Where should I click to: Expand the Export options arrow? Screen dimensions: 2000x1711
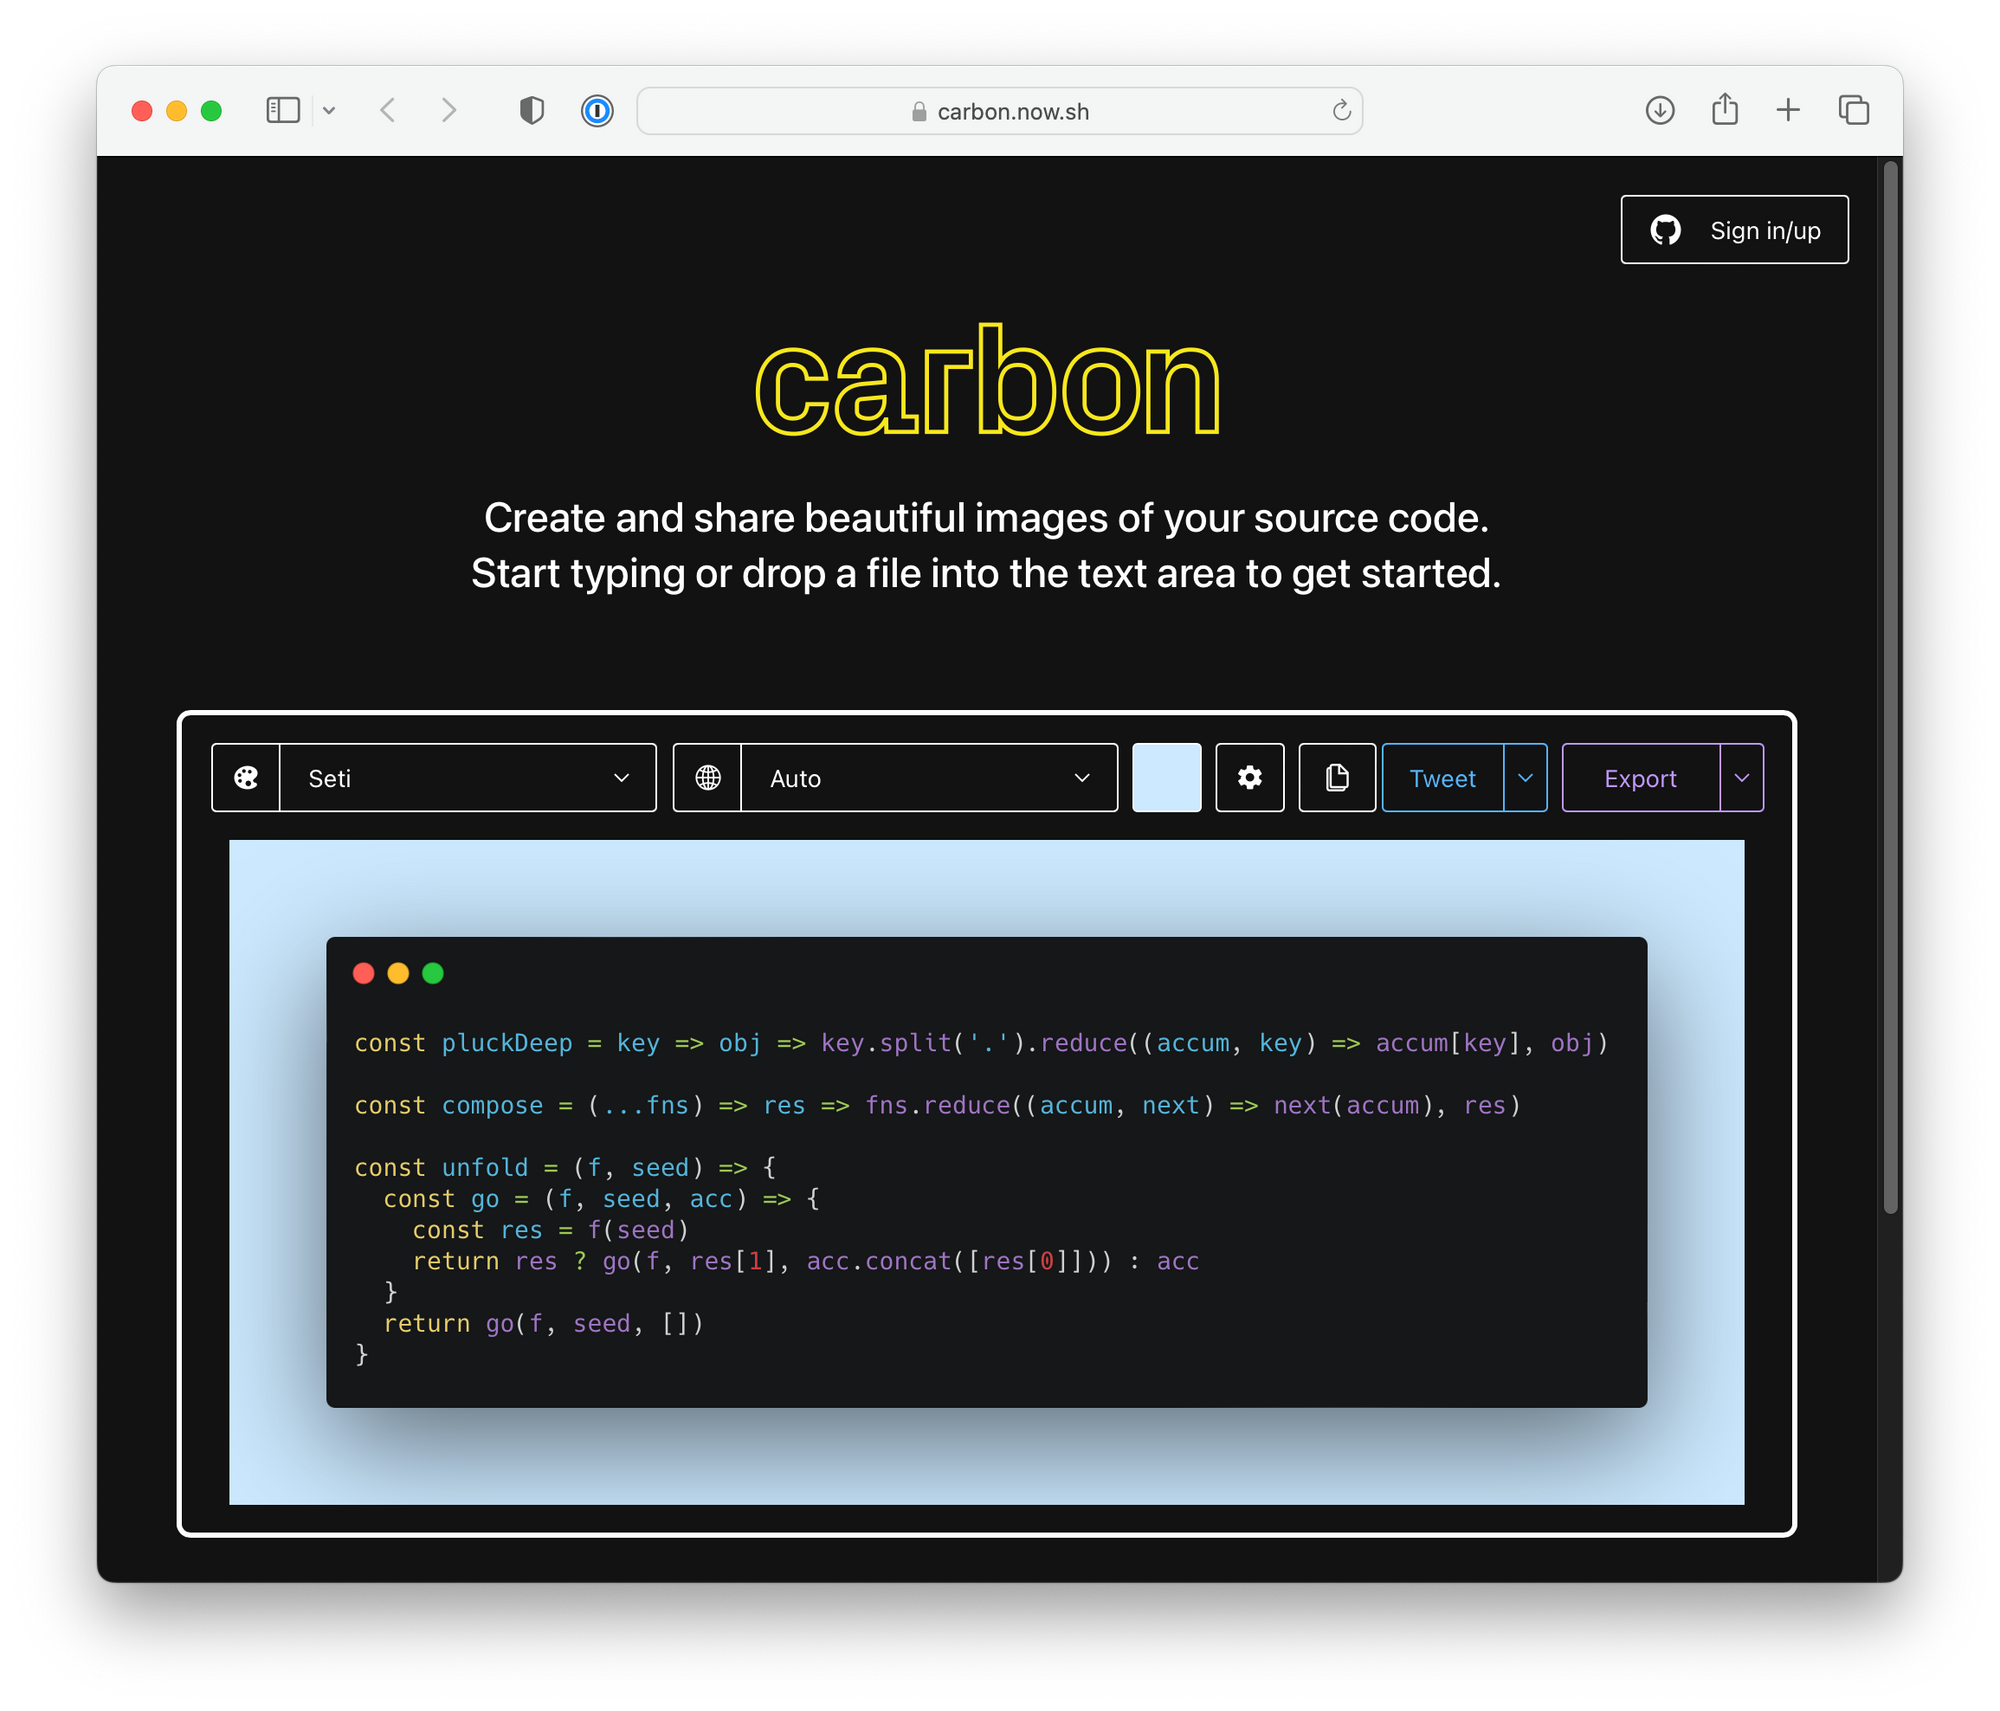tap(1741, 778)
